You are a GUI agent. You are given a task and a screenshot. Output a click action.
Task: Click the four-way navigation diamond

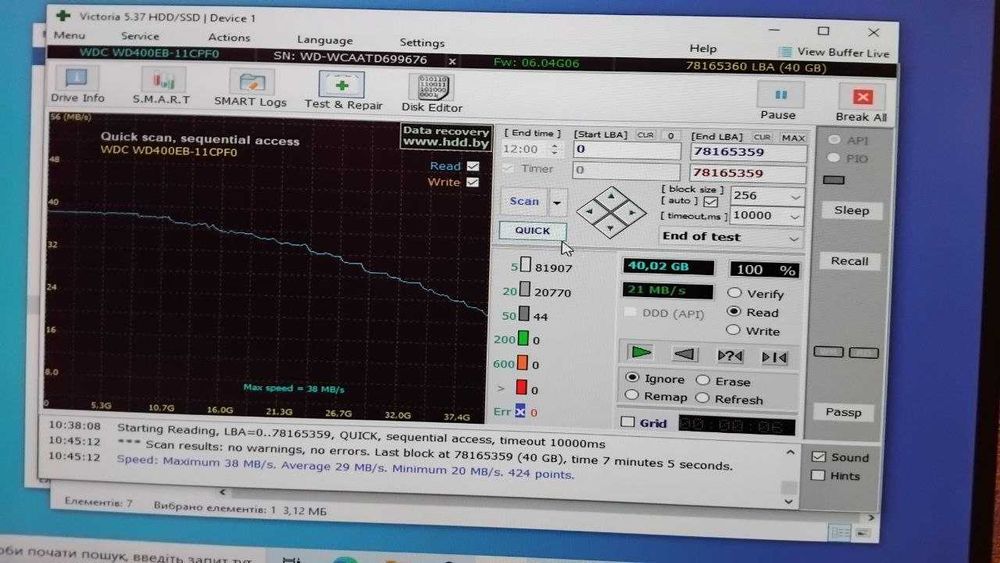click(x=610, y=212)
